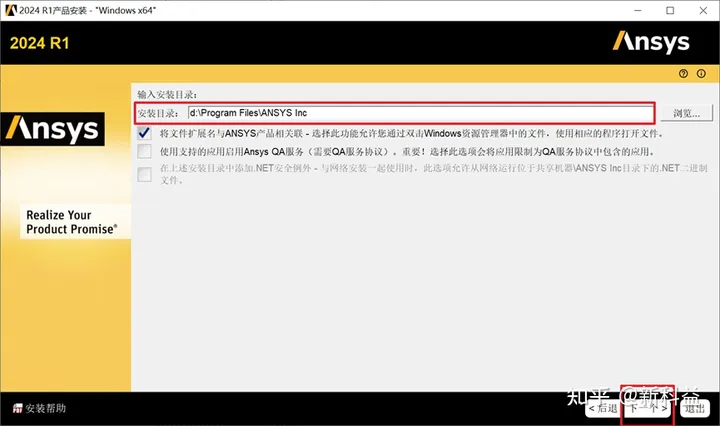Enable the Ansys QA服务 checkbox

coord(144,151)
